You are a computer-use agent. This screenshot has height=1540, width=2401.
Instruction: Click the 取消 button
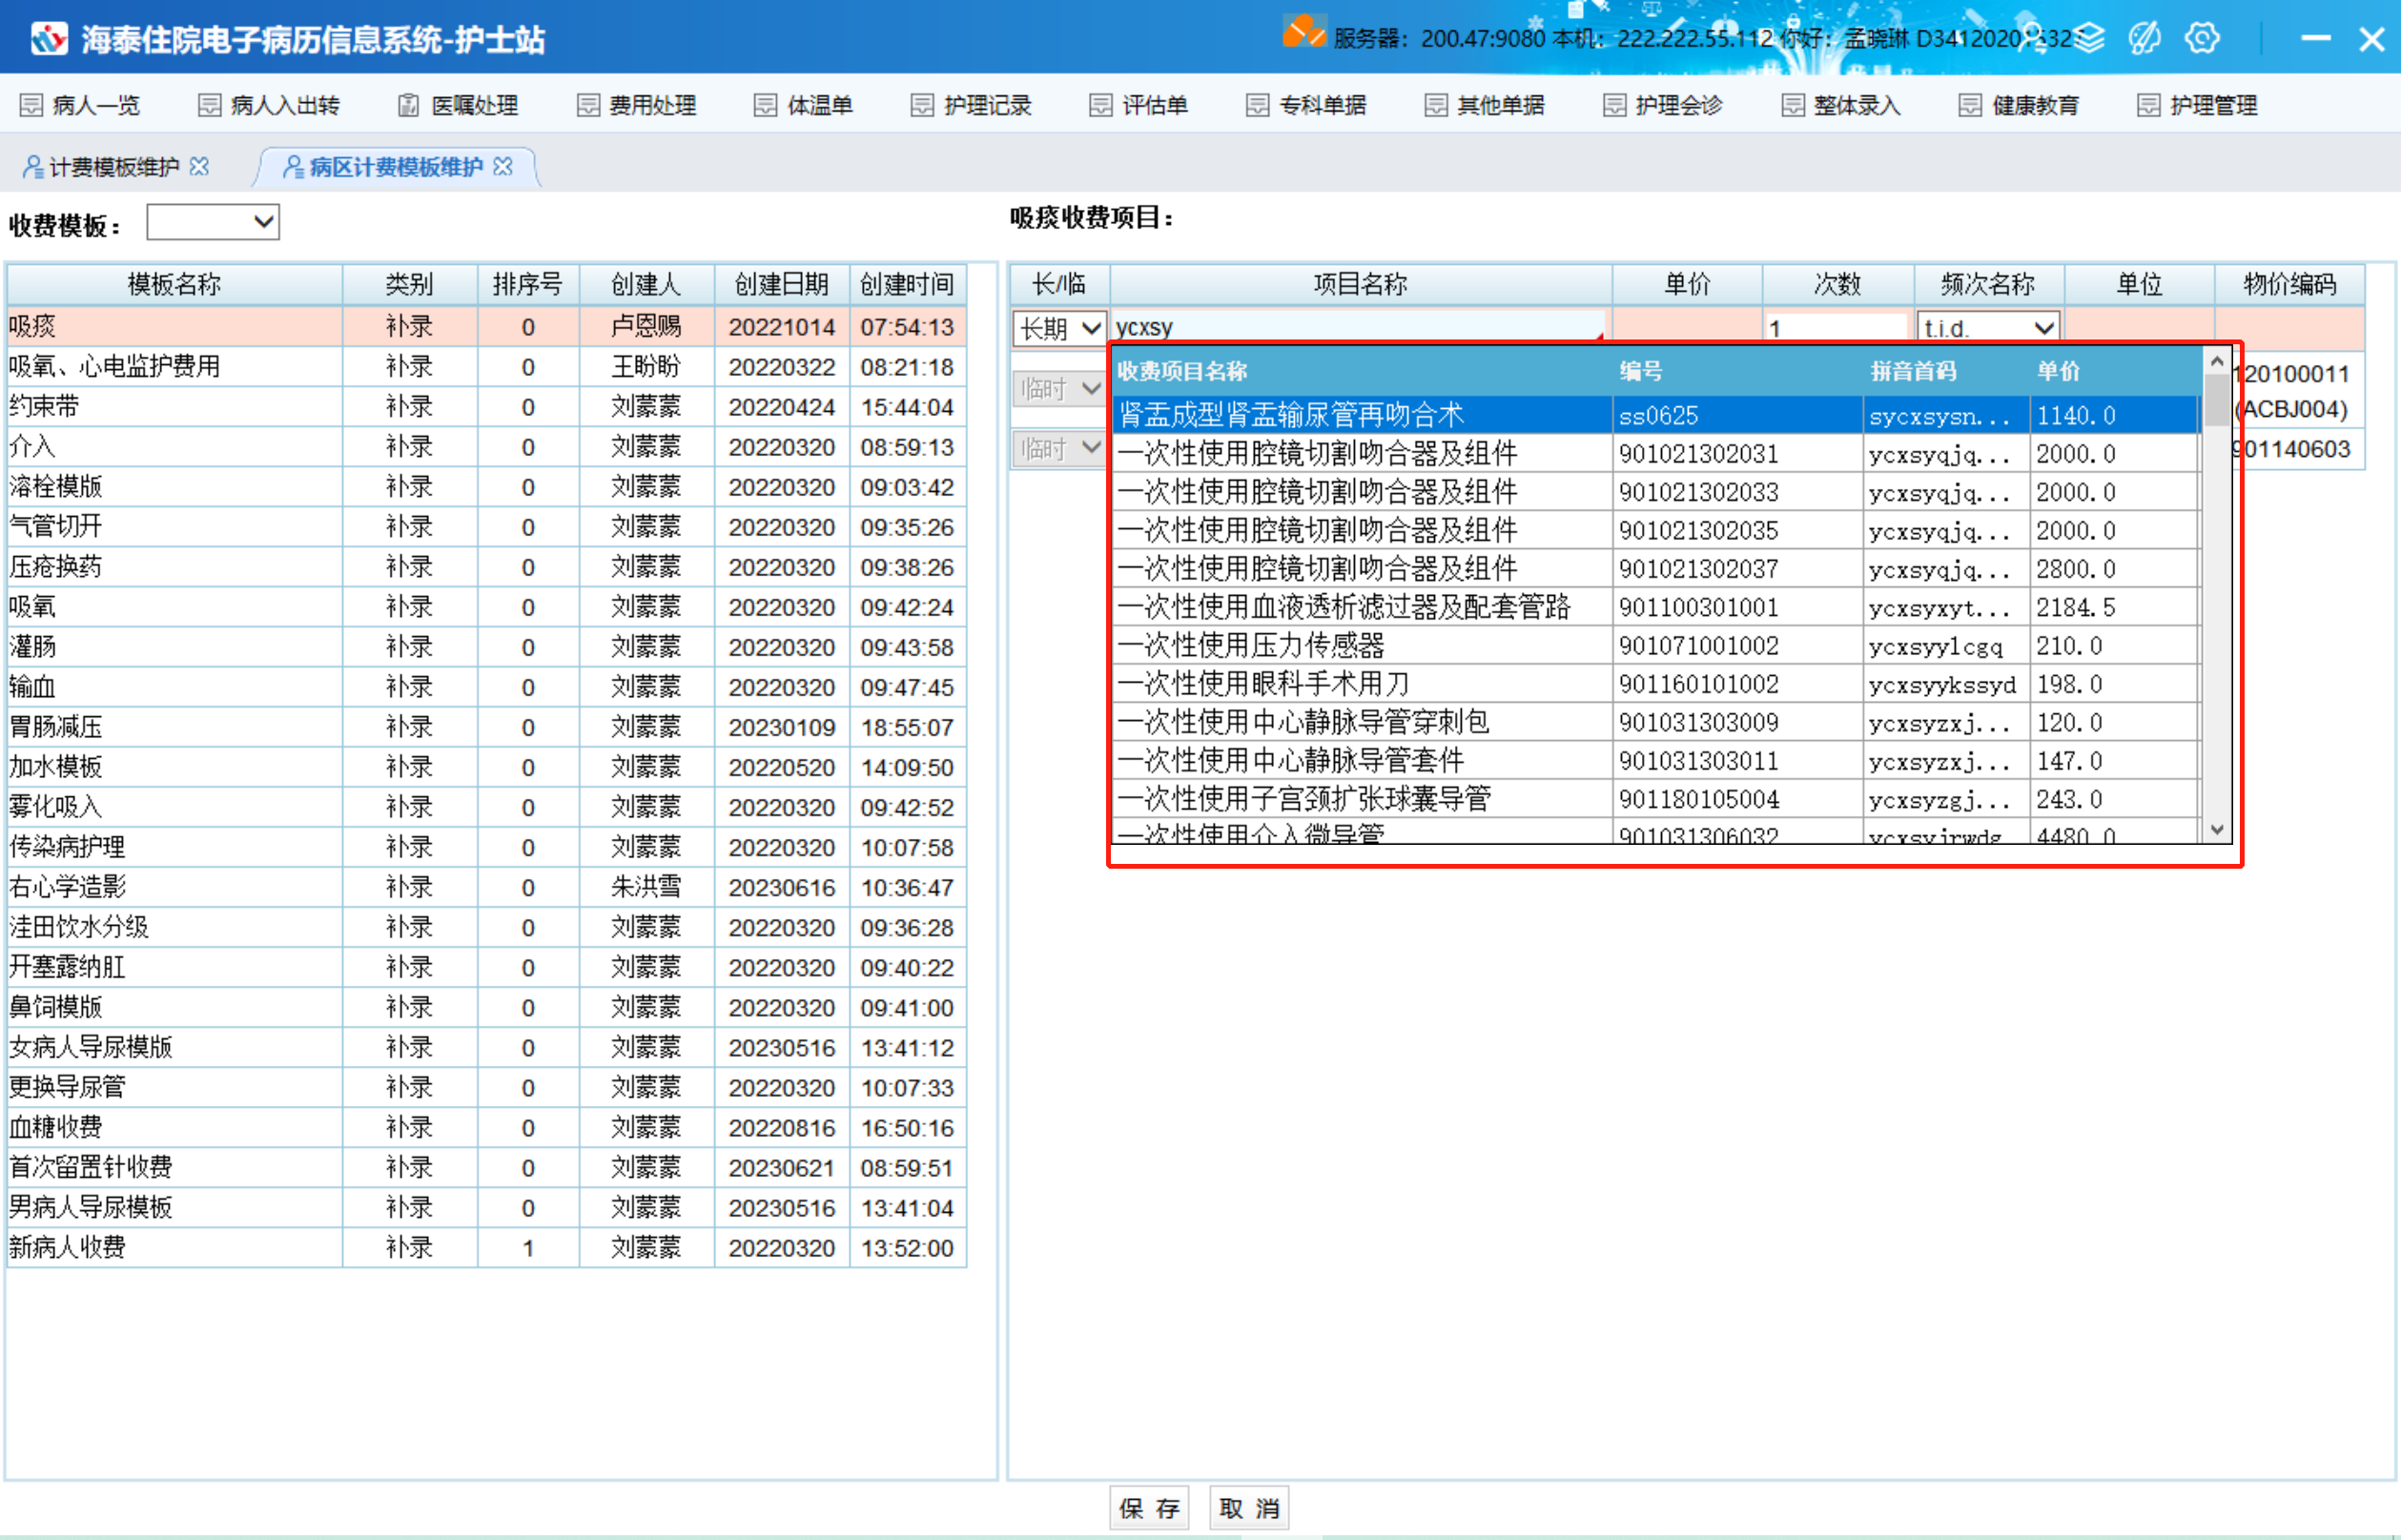(x=1249, y=1507)
